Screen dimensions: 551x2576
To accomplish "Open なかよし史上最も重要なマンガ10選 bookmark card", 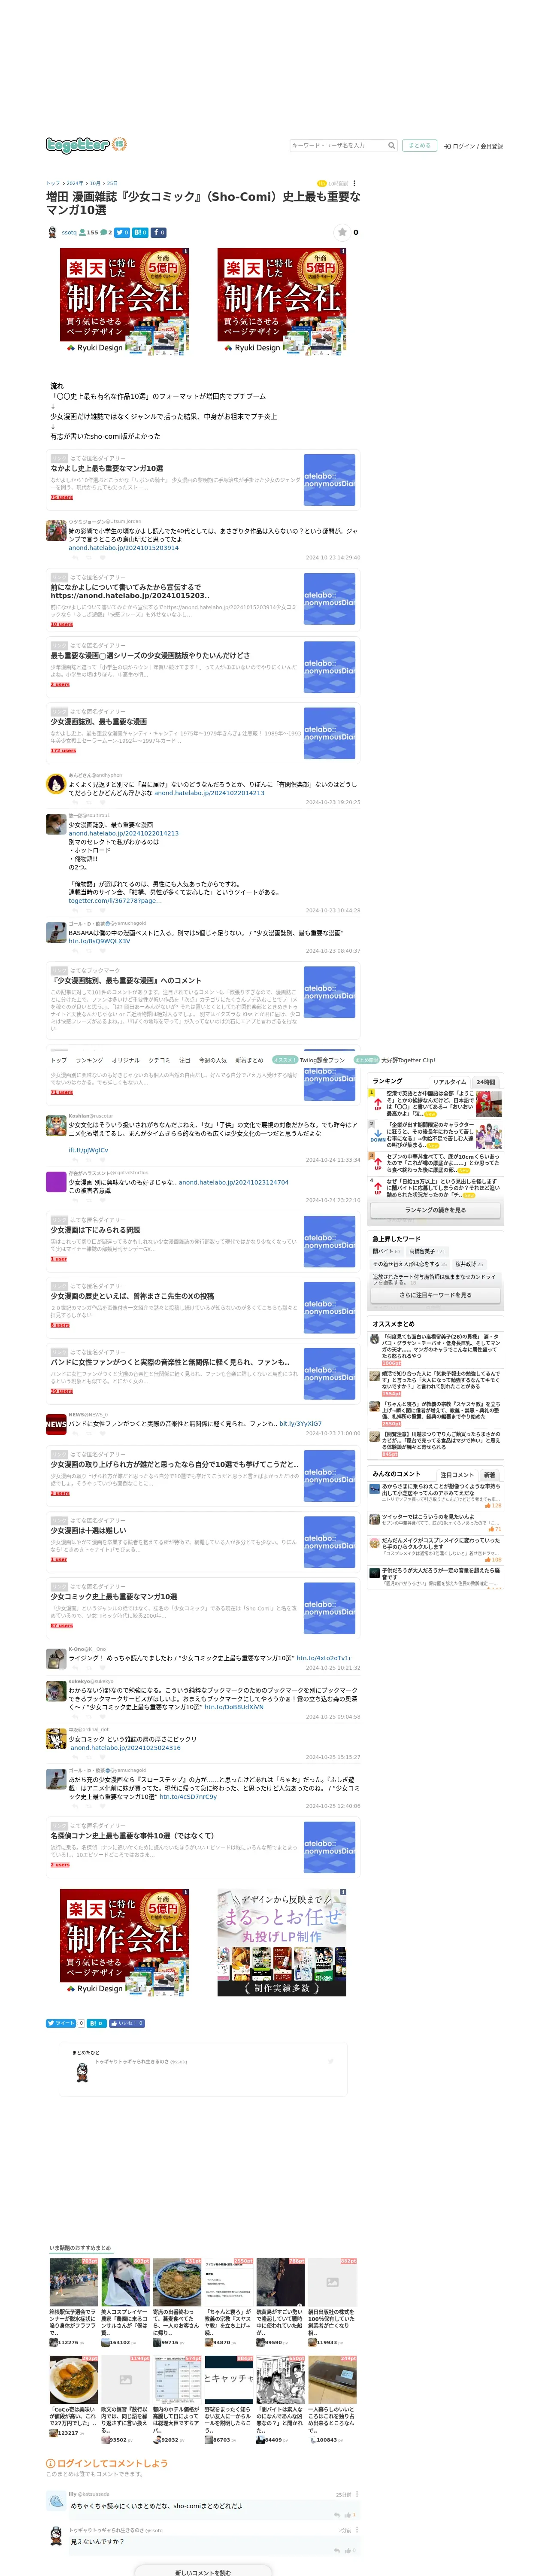I will pyautogui.click(x=203, y=480).
